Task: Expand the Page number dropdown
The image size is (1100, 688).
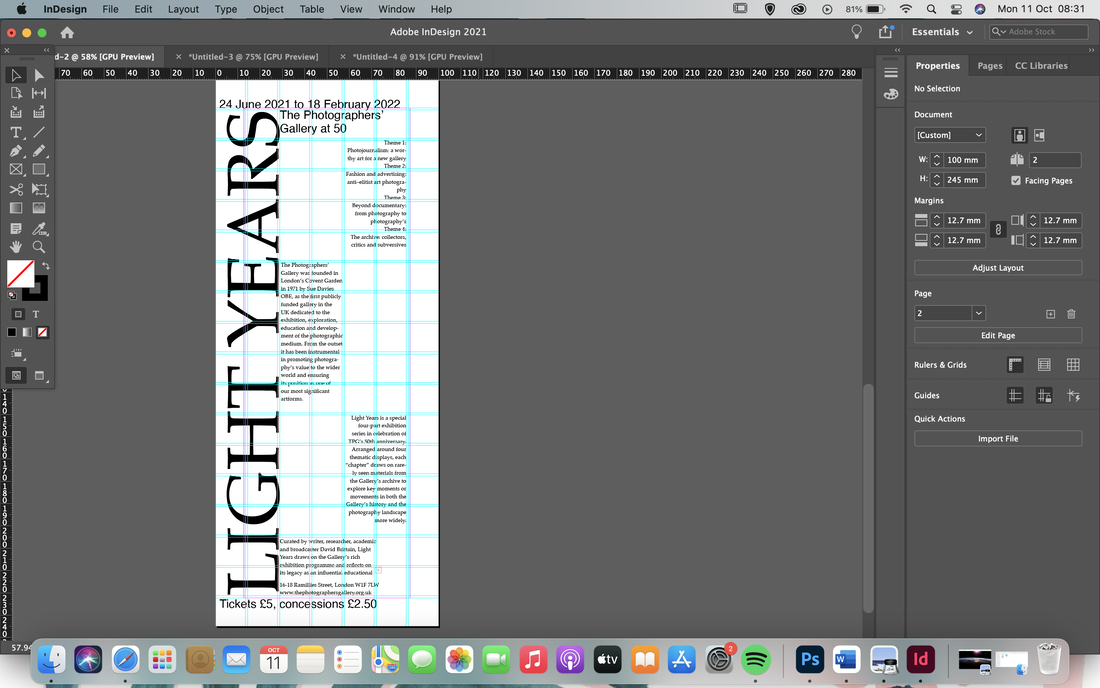Action: (x=978, y=313)
